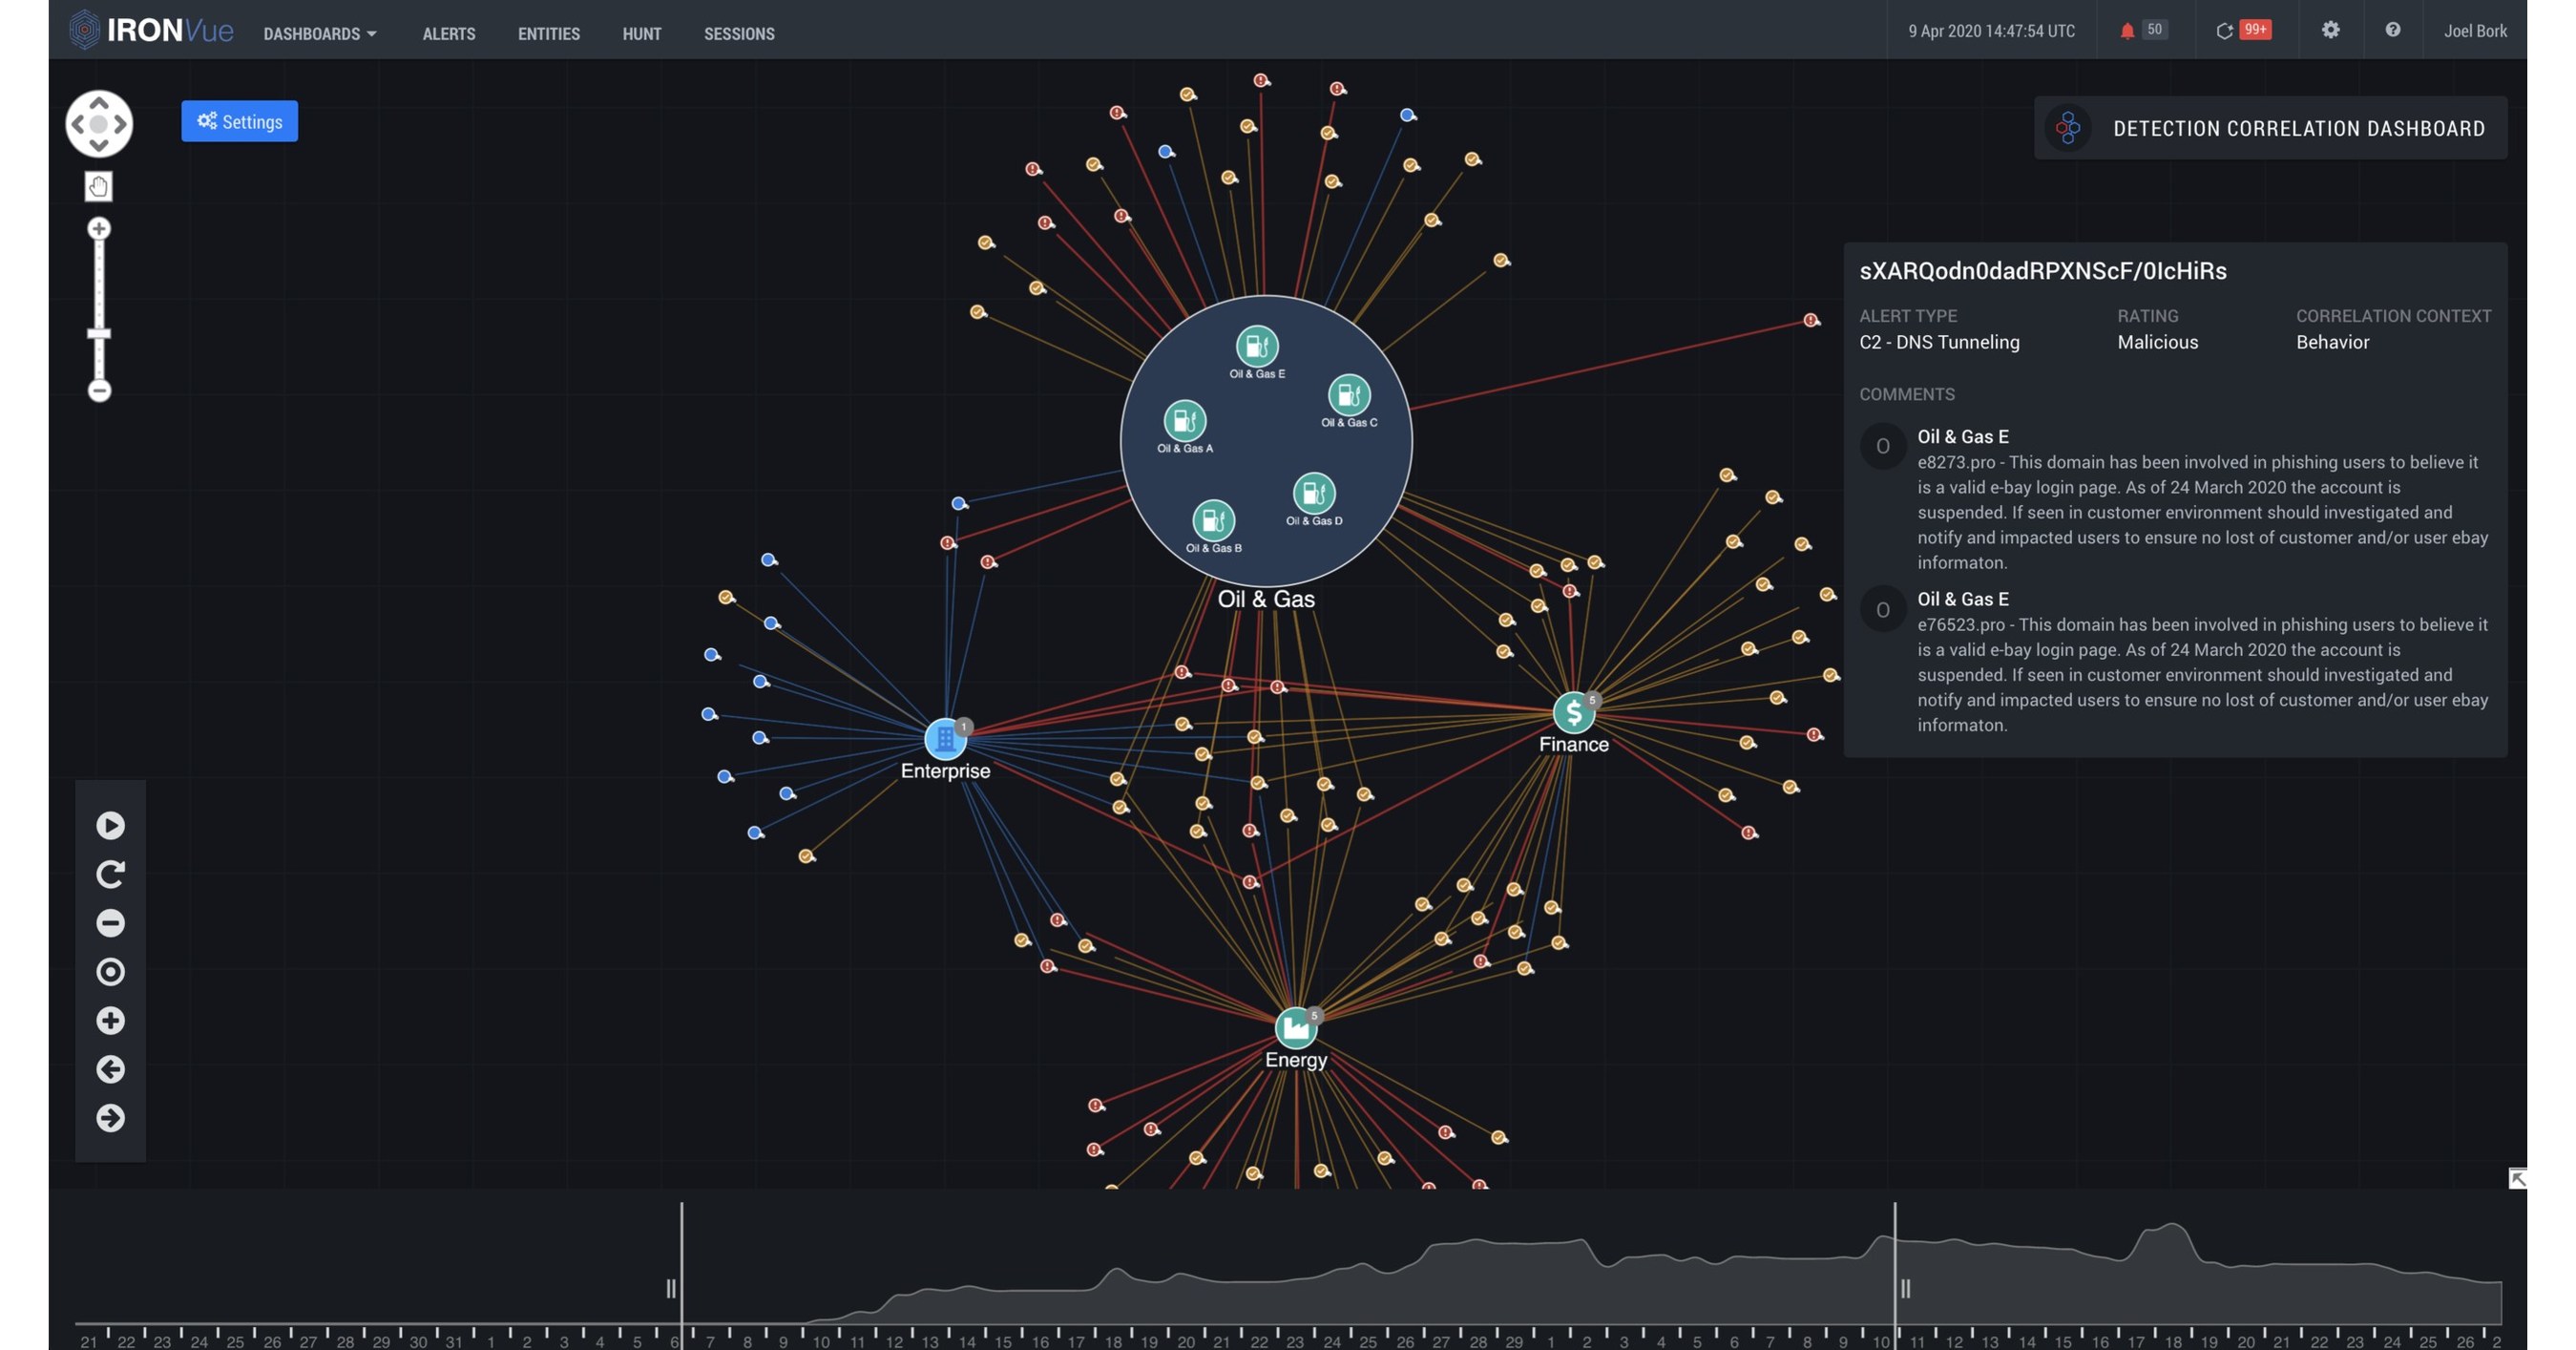Viewport: 2576px width, 1350px height.
Task: Select the Finance node
Action: (x=1574, y=713)
